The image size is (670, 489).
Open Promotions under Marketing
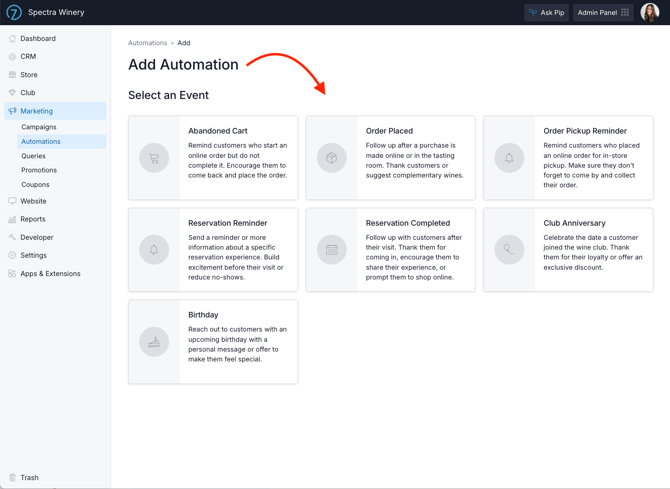tap(39, 170)
